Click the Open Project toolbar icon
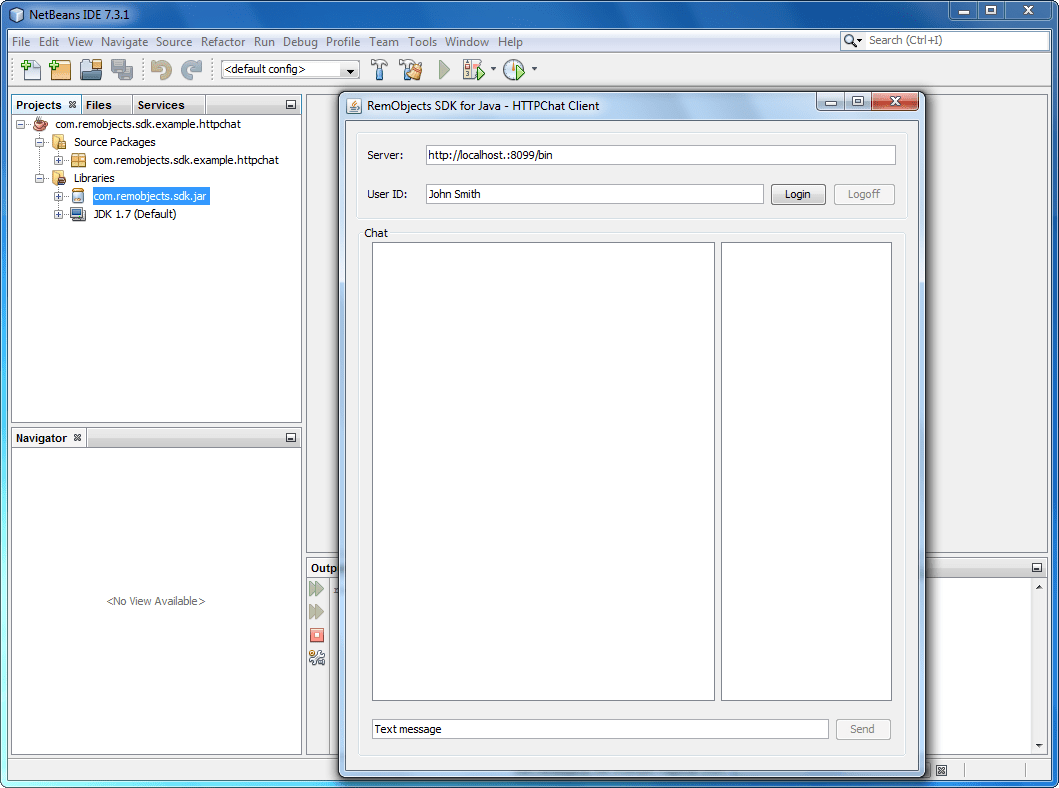The image size is (1059, 788). coord(91,70)
